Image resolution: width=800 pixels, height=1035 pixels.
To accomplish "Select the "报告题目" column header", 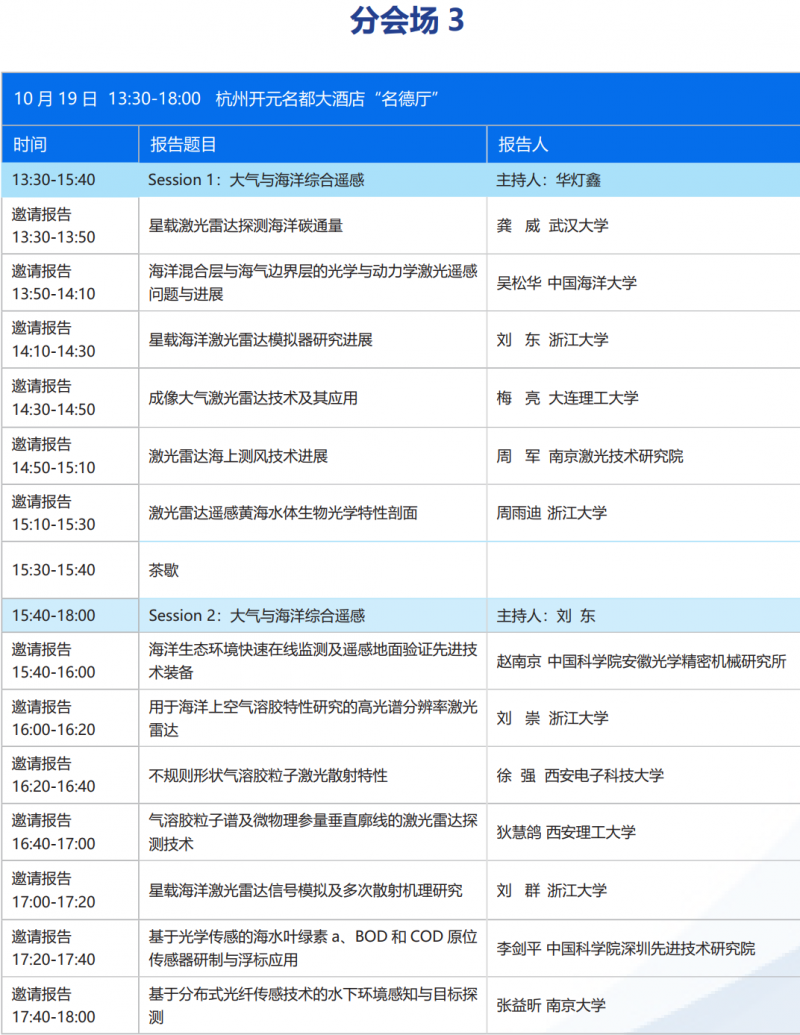I will pos(183,145).
